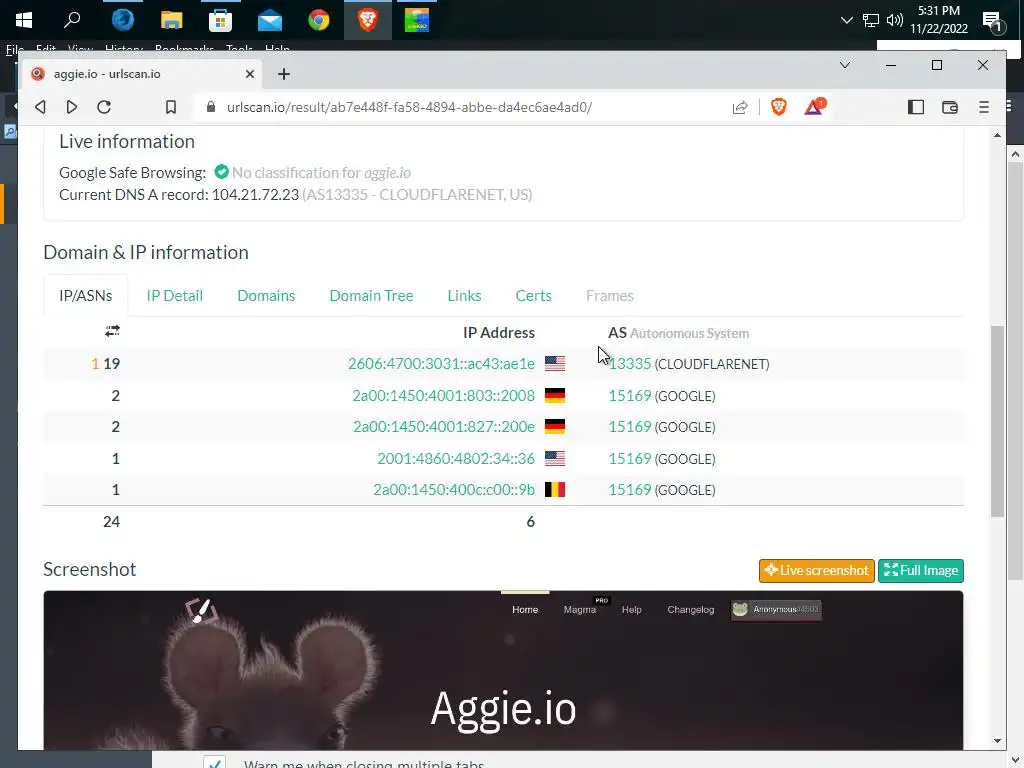Screen dimensions: 1024x768
Task: Click total requests count 24
Action: (111, 522)
